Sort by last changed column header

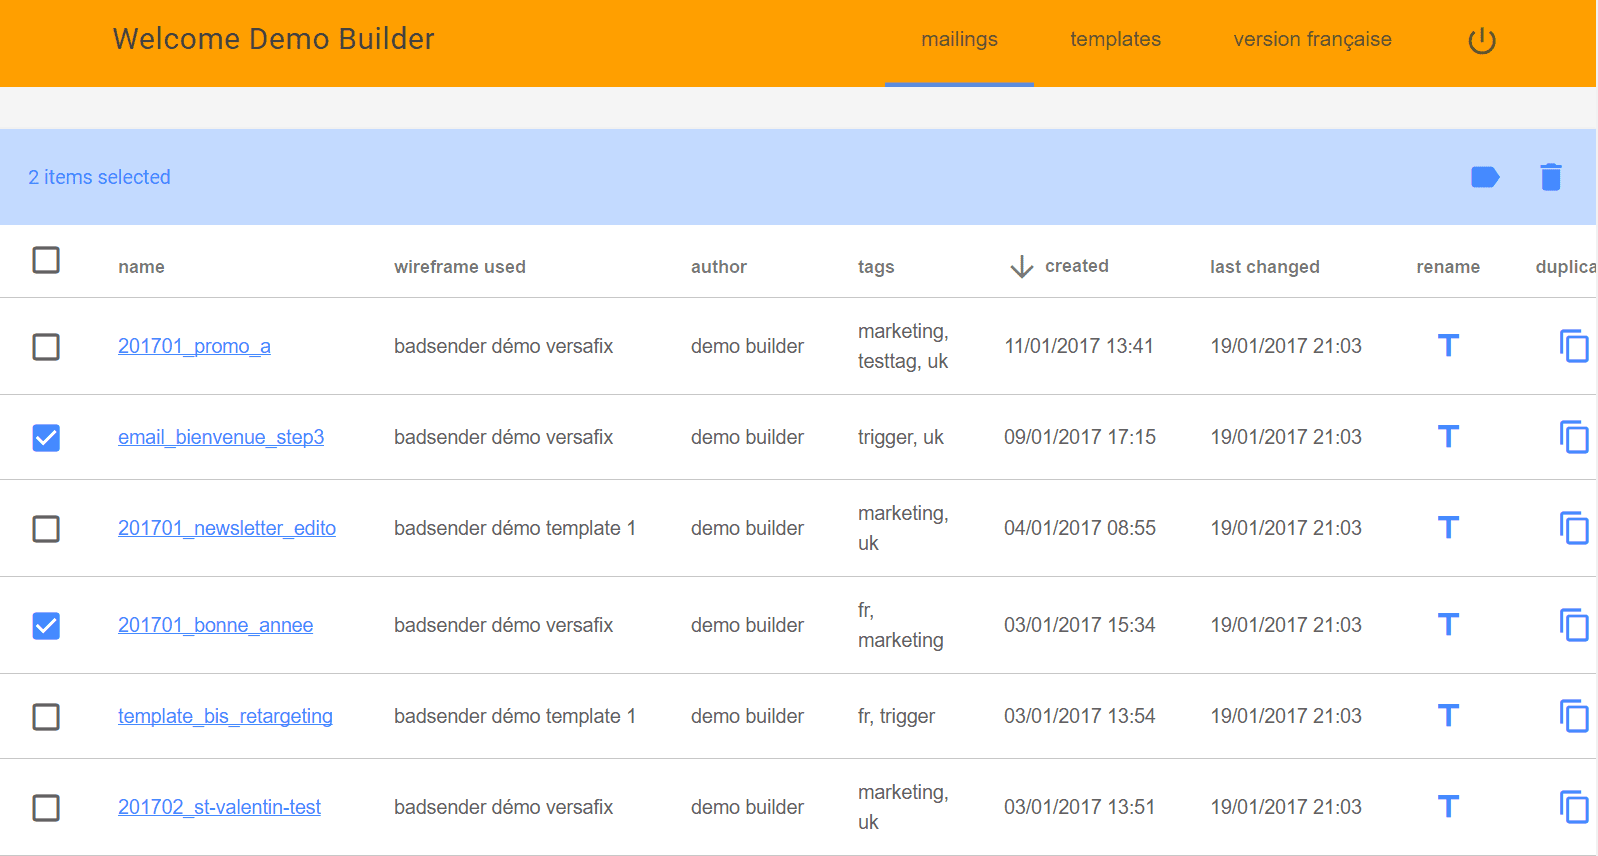pyautogui.click(x=1265, y=267)
